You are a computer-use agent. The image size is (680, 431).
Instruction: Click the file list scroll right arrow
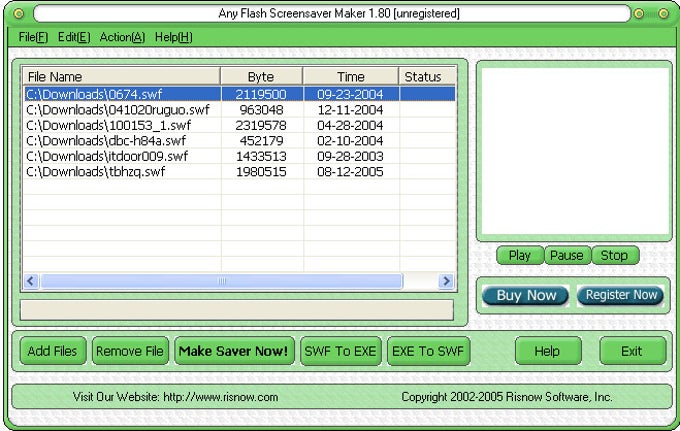coord(446,281)
